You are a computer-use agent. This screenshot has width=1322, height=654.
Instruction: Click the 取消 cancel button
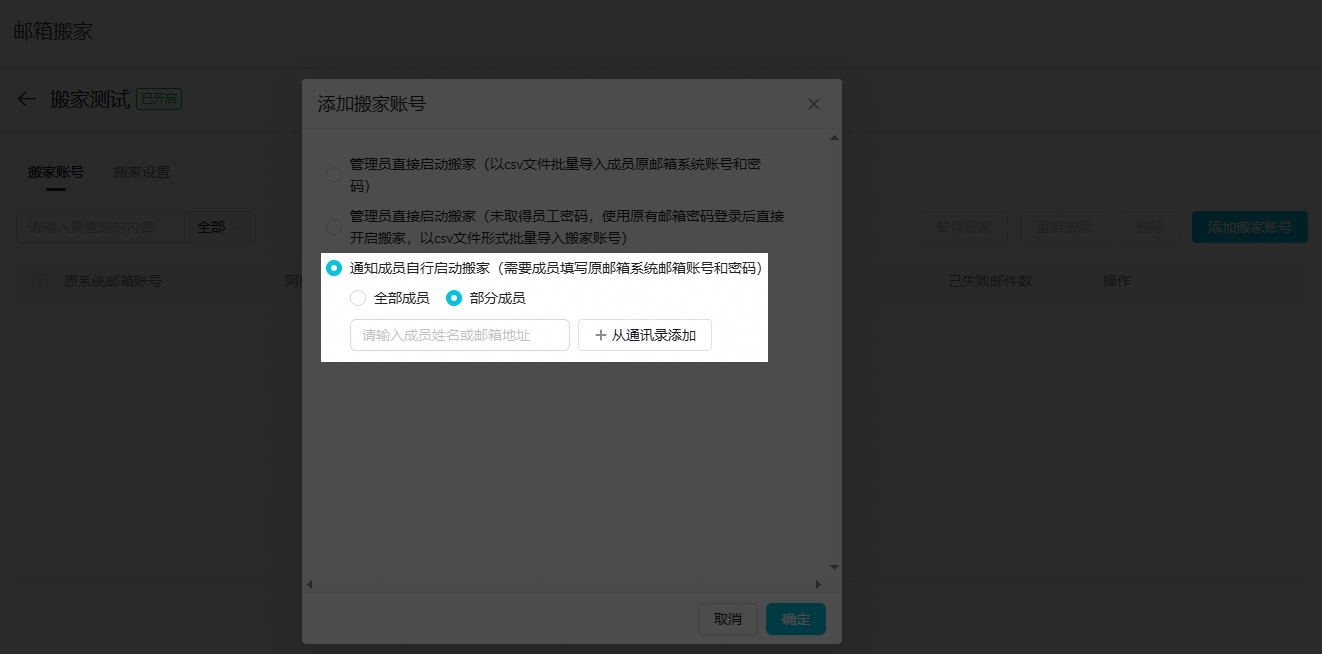click(x=728, y=619)
